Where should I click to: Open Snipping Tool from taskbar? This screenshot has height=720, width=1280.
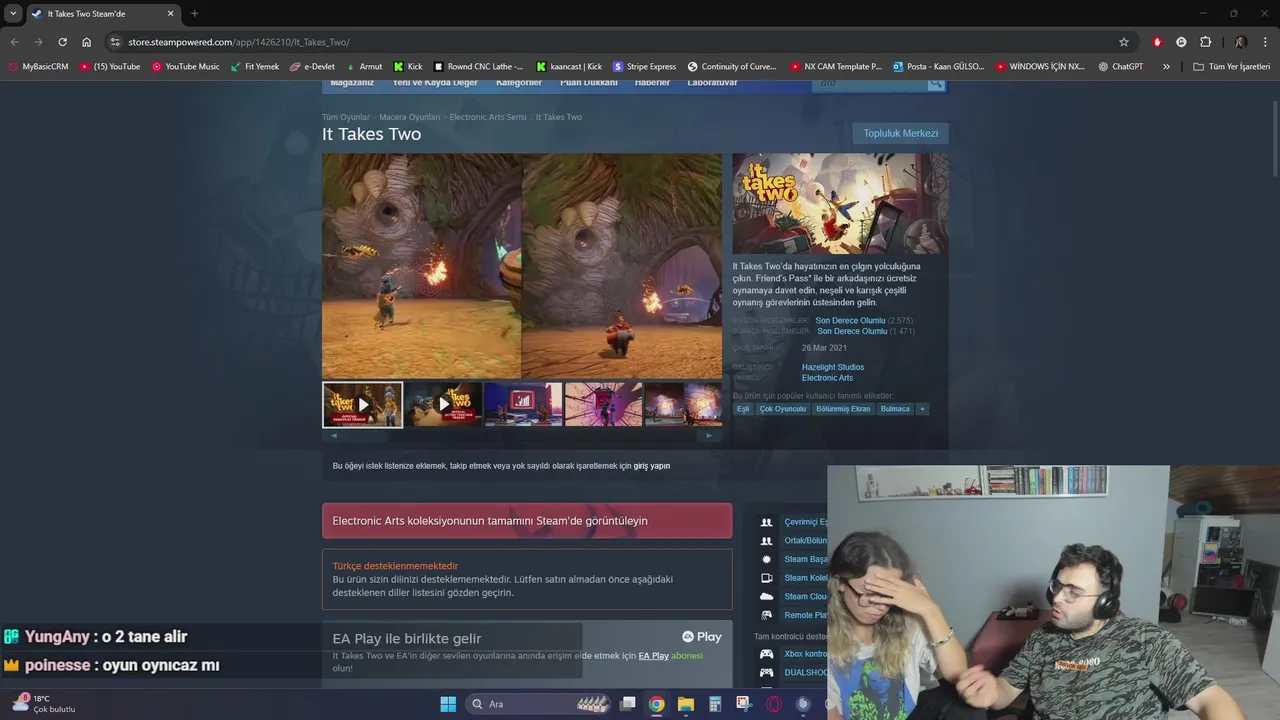pos(744,704)
